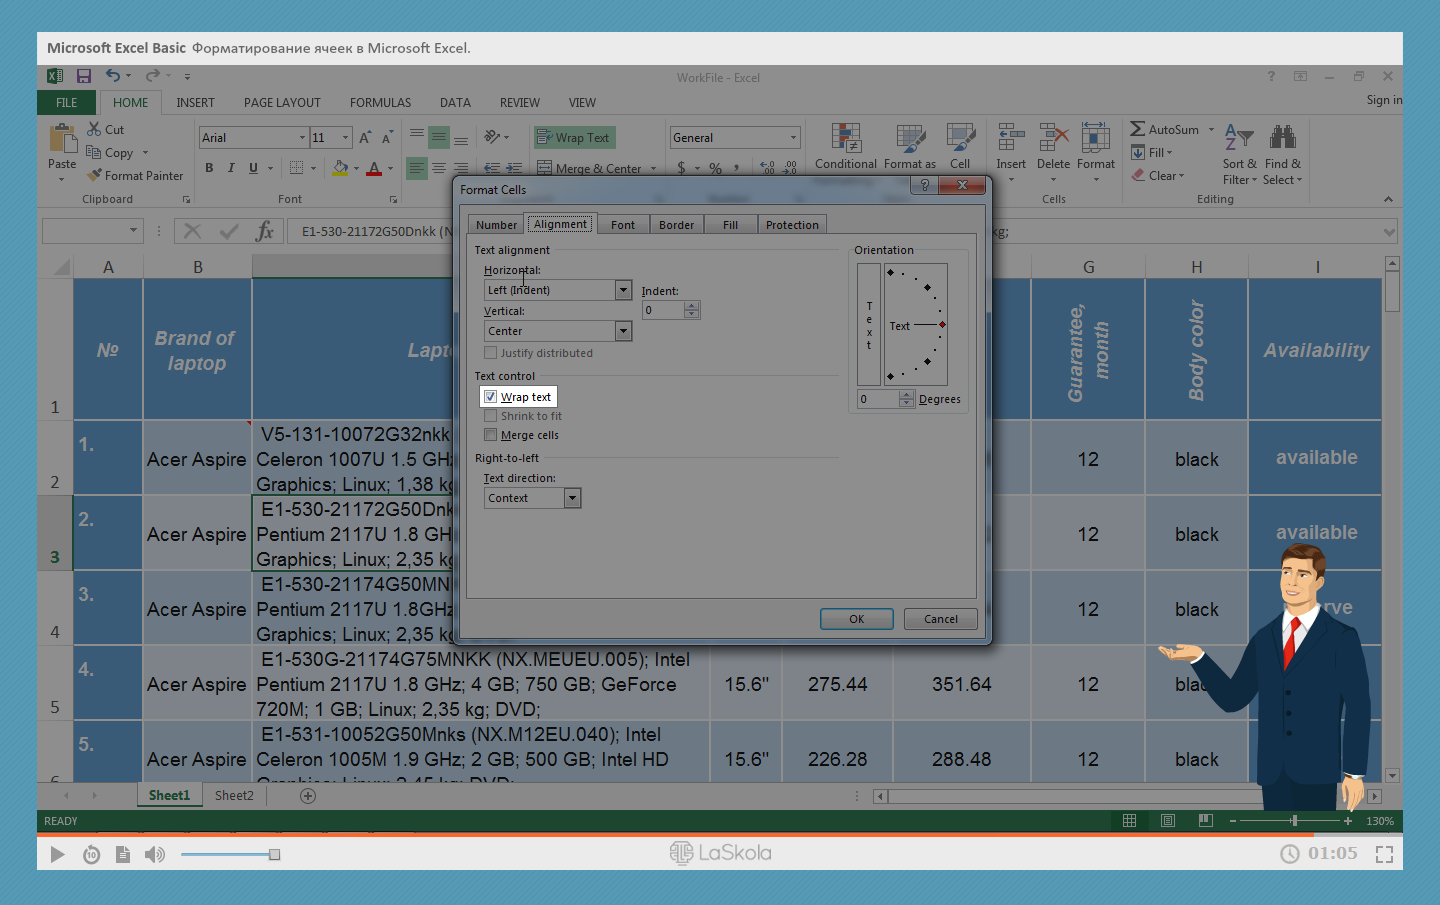Click the Format Painter icon

tap(95, 176)
